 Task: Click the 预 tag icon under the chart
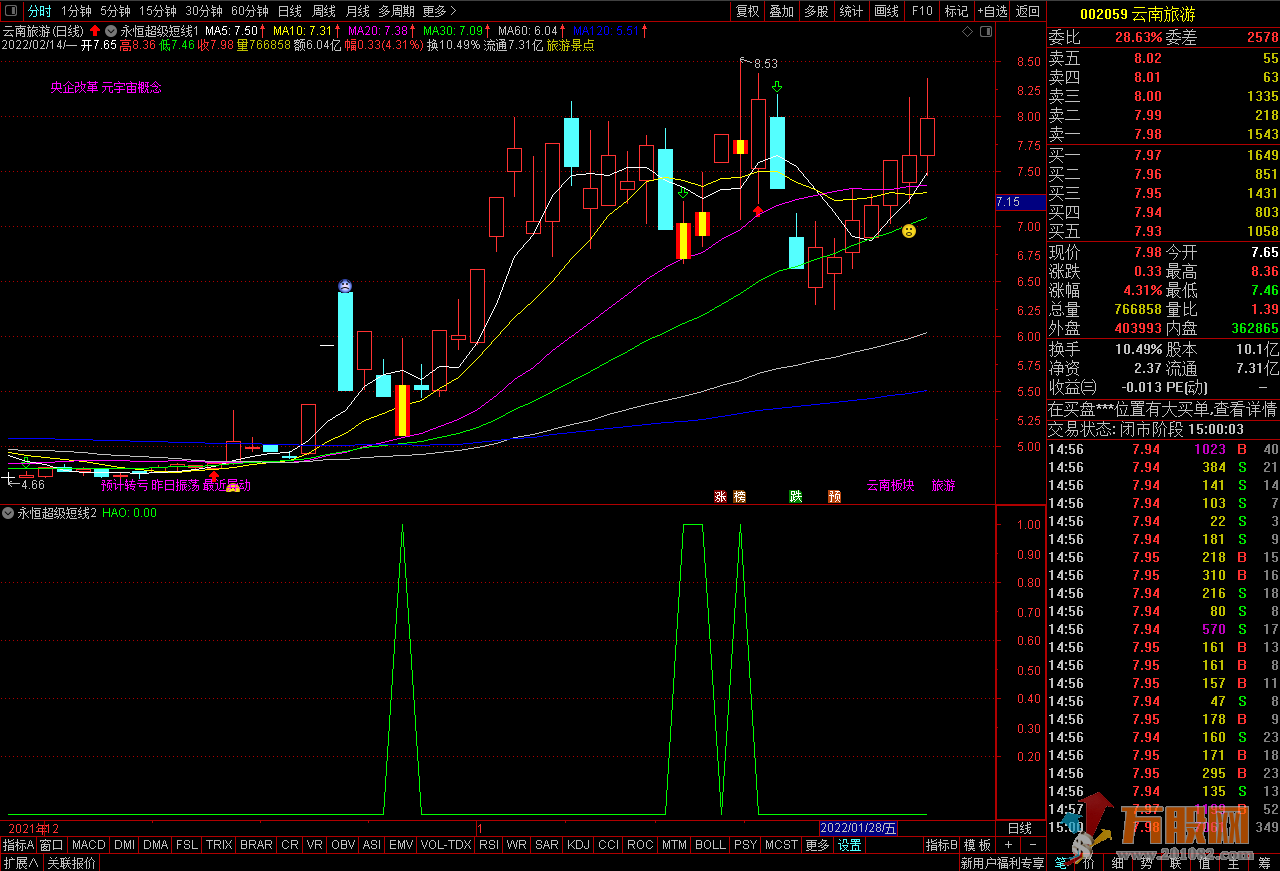coord(834,496)
